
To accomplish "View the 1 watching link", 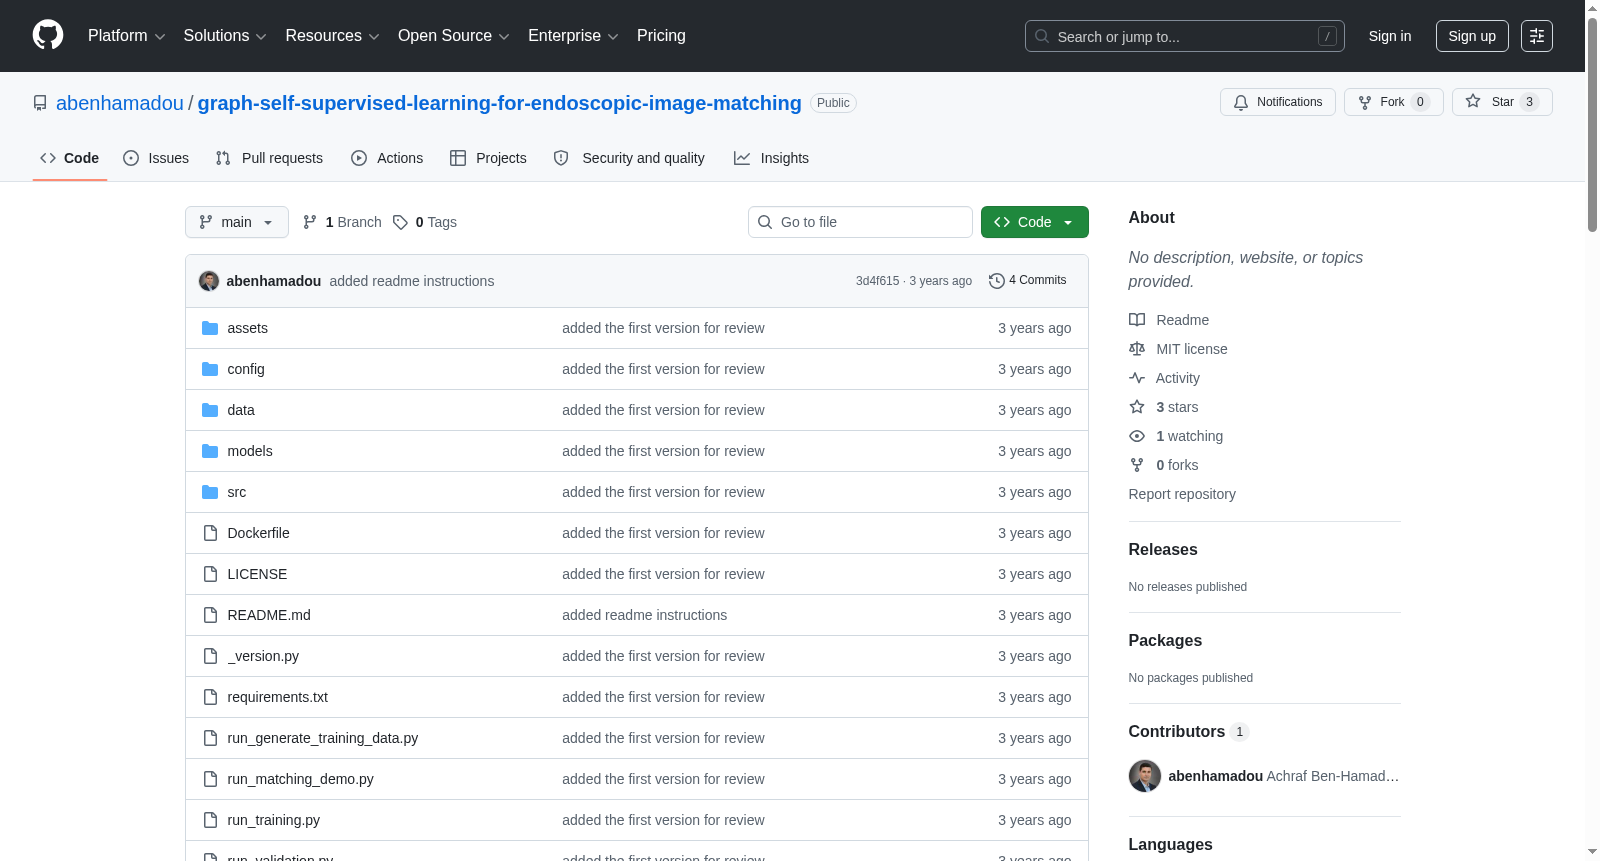I will click(1176, 436).
